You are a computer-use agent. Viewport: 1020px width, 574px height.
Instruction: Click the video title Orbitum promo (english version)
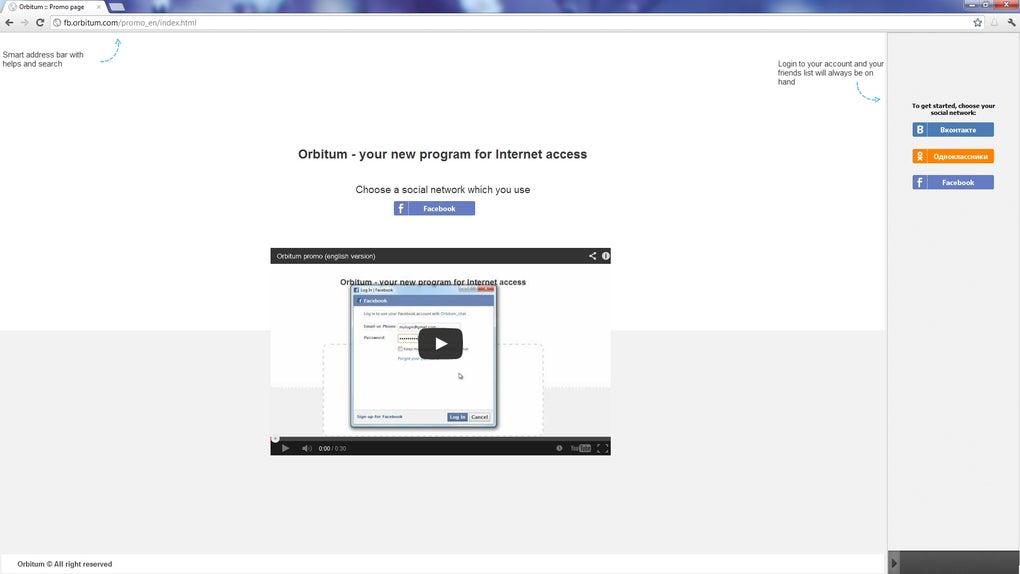click(x=326, y=256)
